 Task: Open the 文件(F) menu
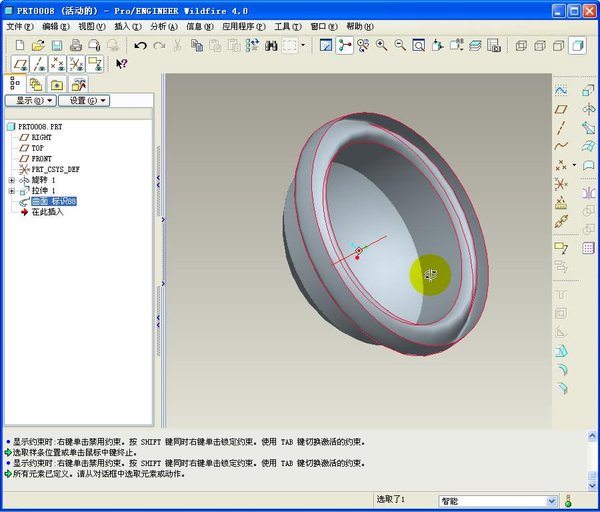tap(20, 26)
